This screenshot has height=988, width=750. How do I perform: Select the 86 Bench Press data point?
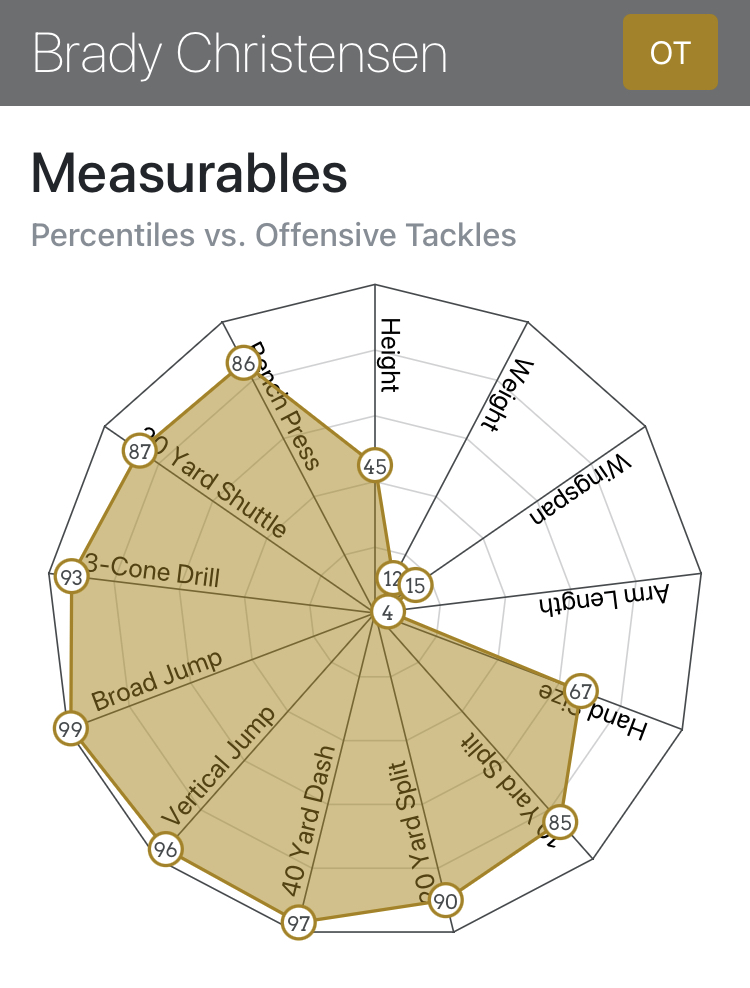point(243,363)
